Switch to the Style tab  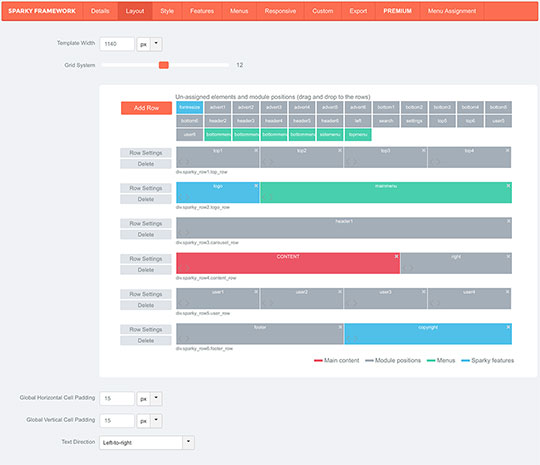pos(167,11)
